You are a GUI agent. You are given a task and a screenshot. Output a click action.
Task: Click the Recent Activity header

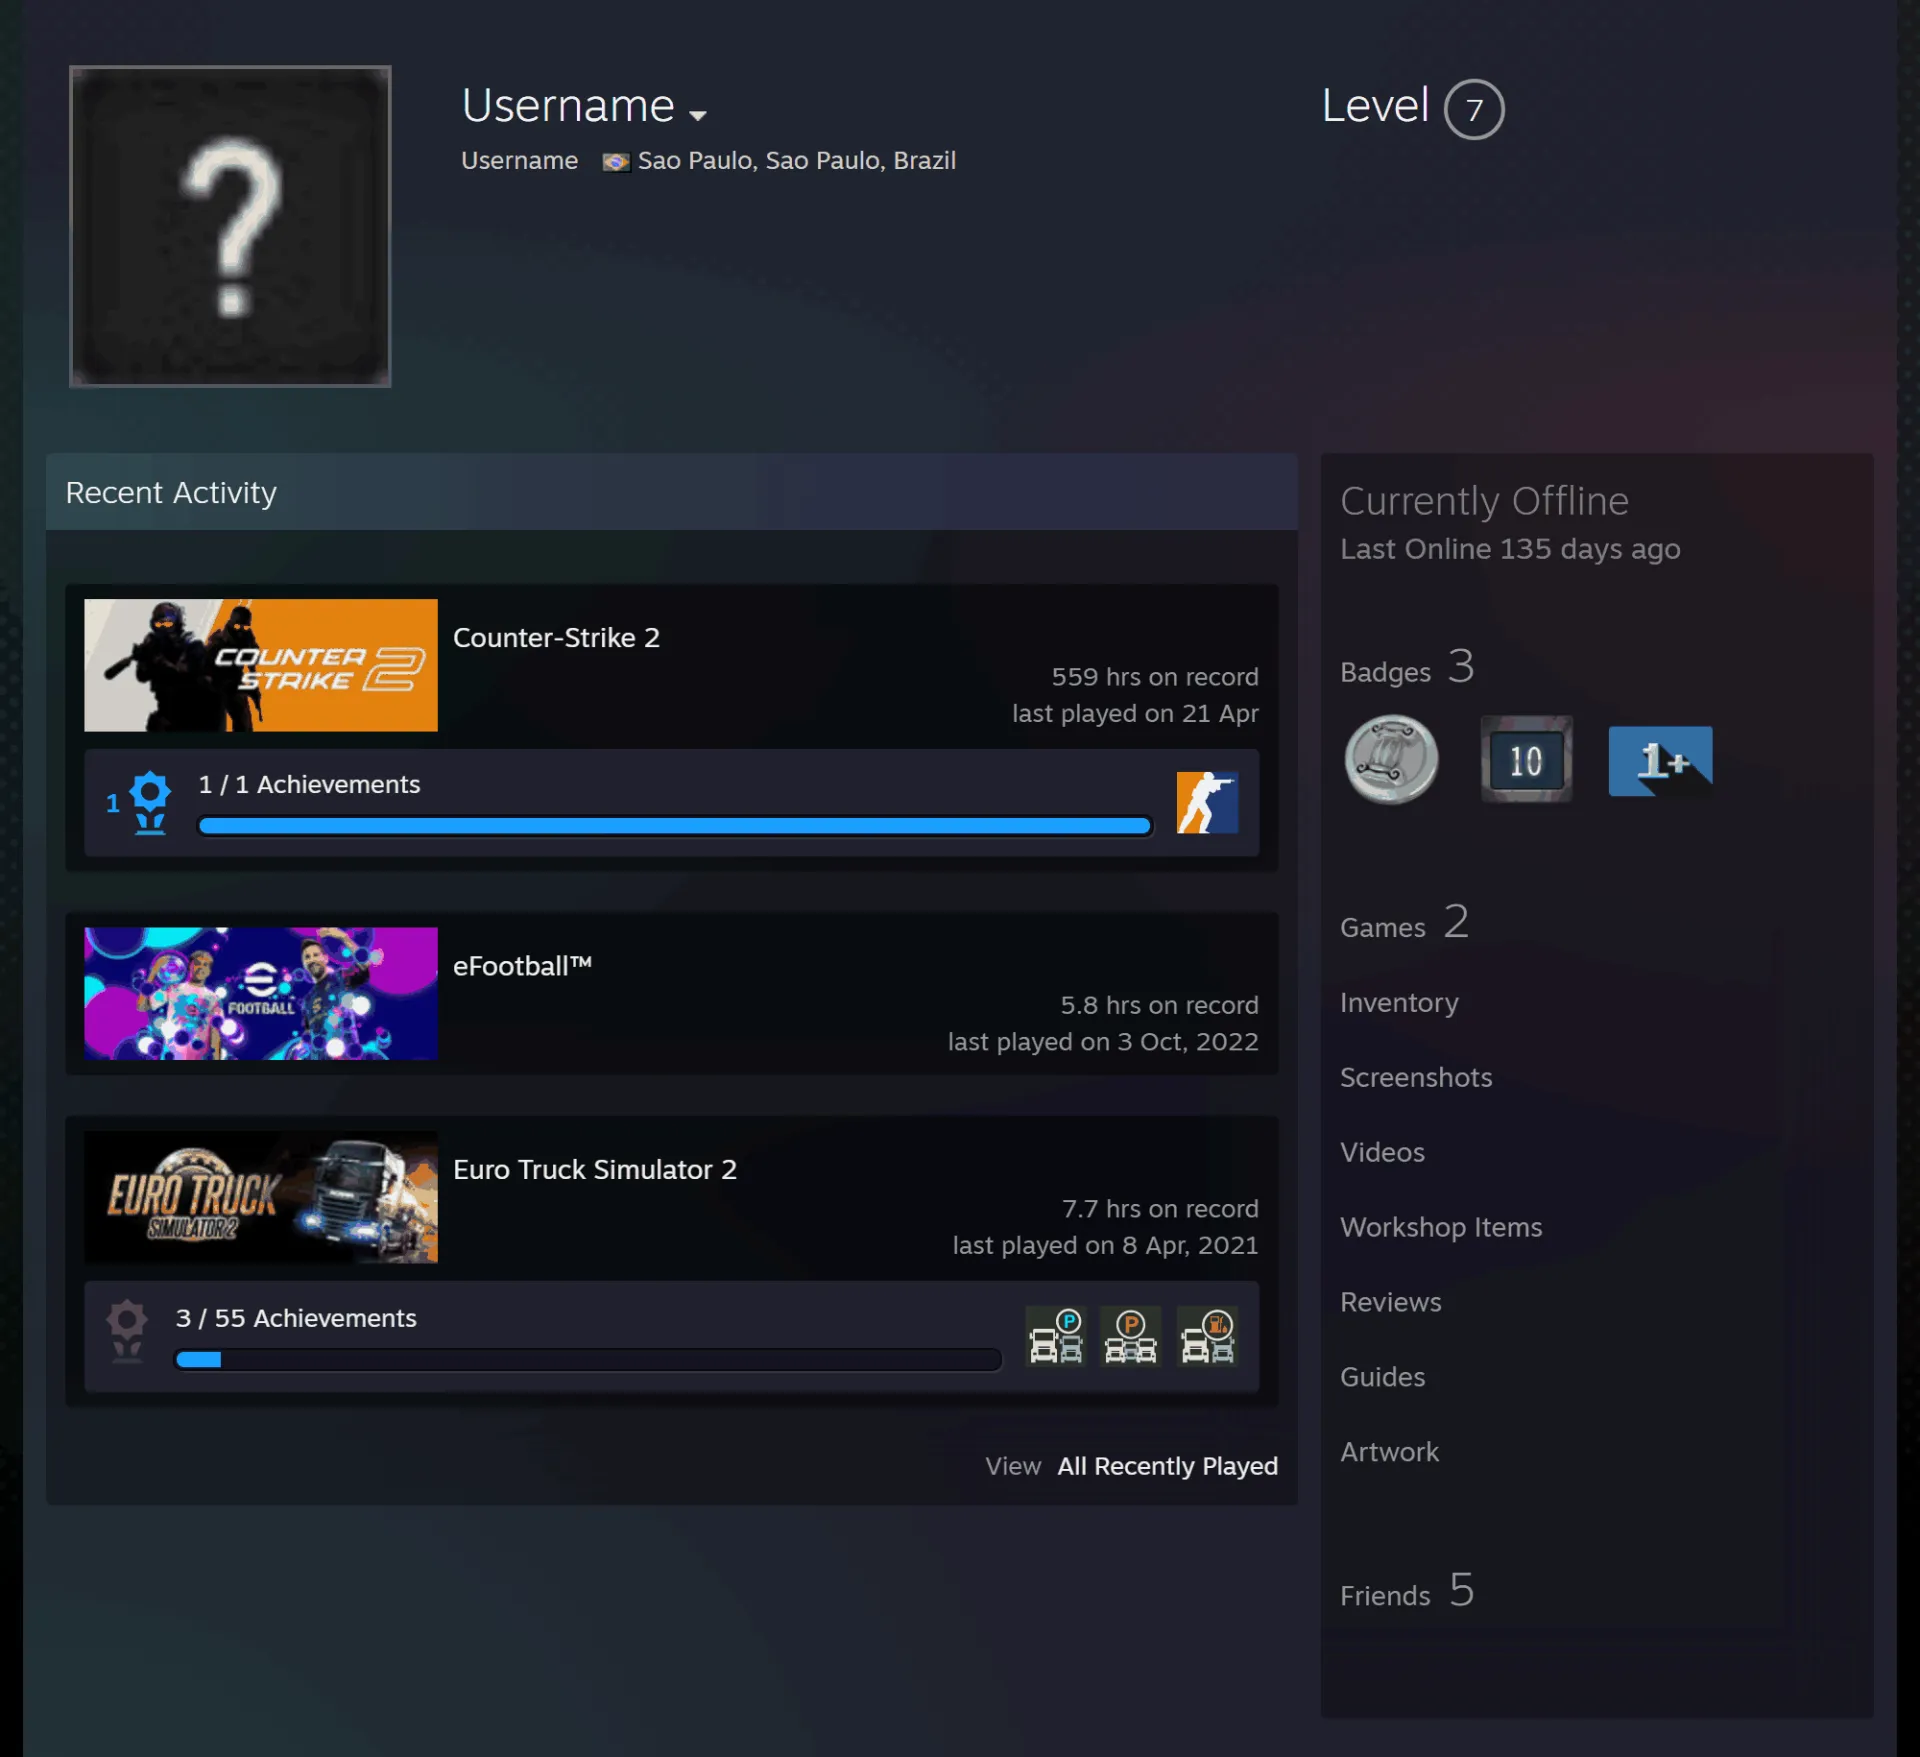pyautogui.click(x=672, y=492)
